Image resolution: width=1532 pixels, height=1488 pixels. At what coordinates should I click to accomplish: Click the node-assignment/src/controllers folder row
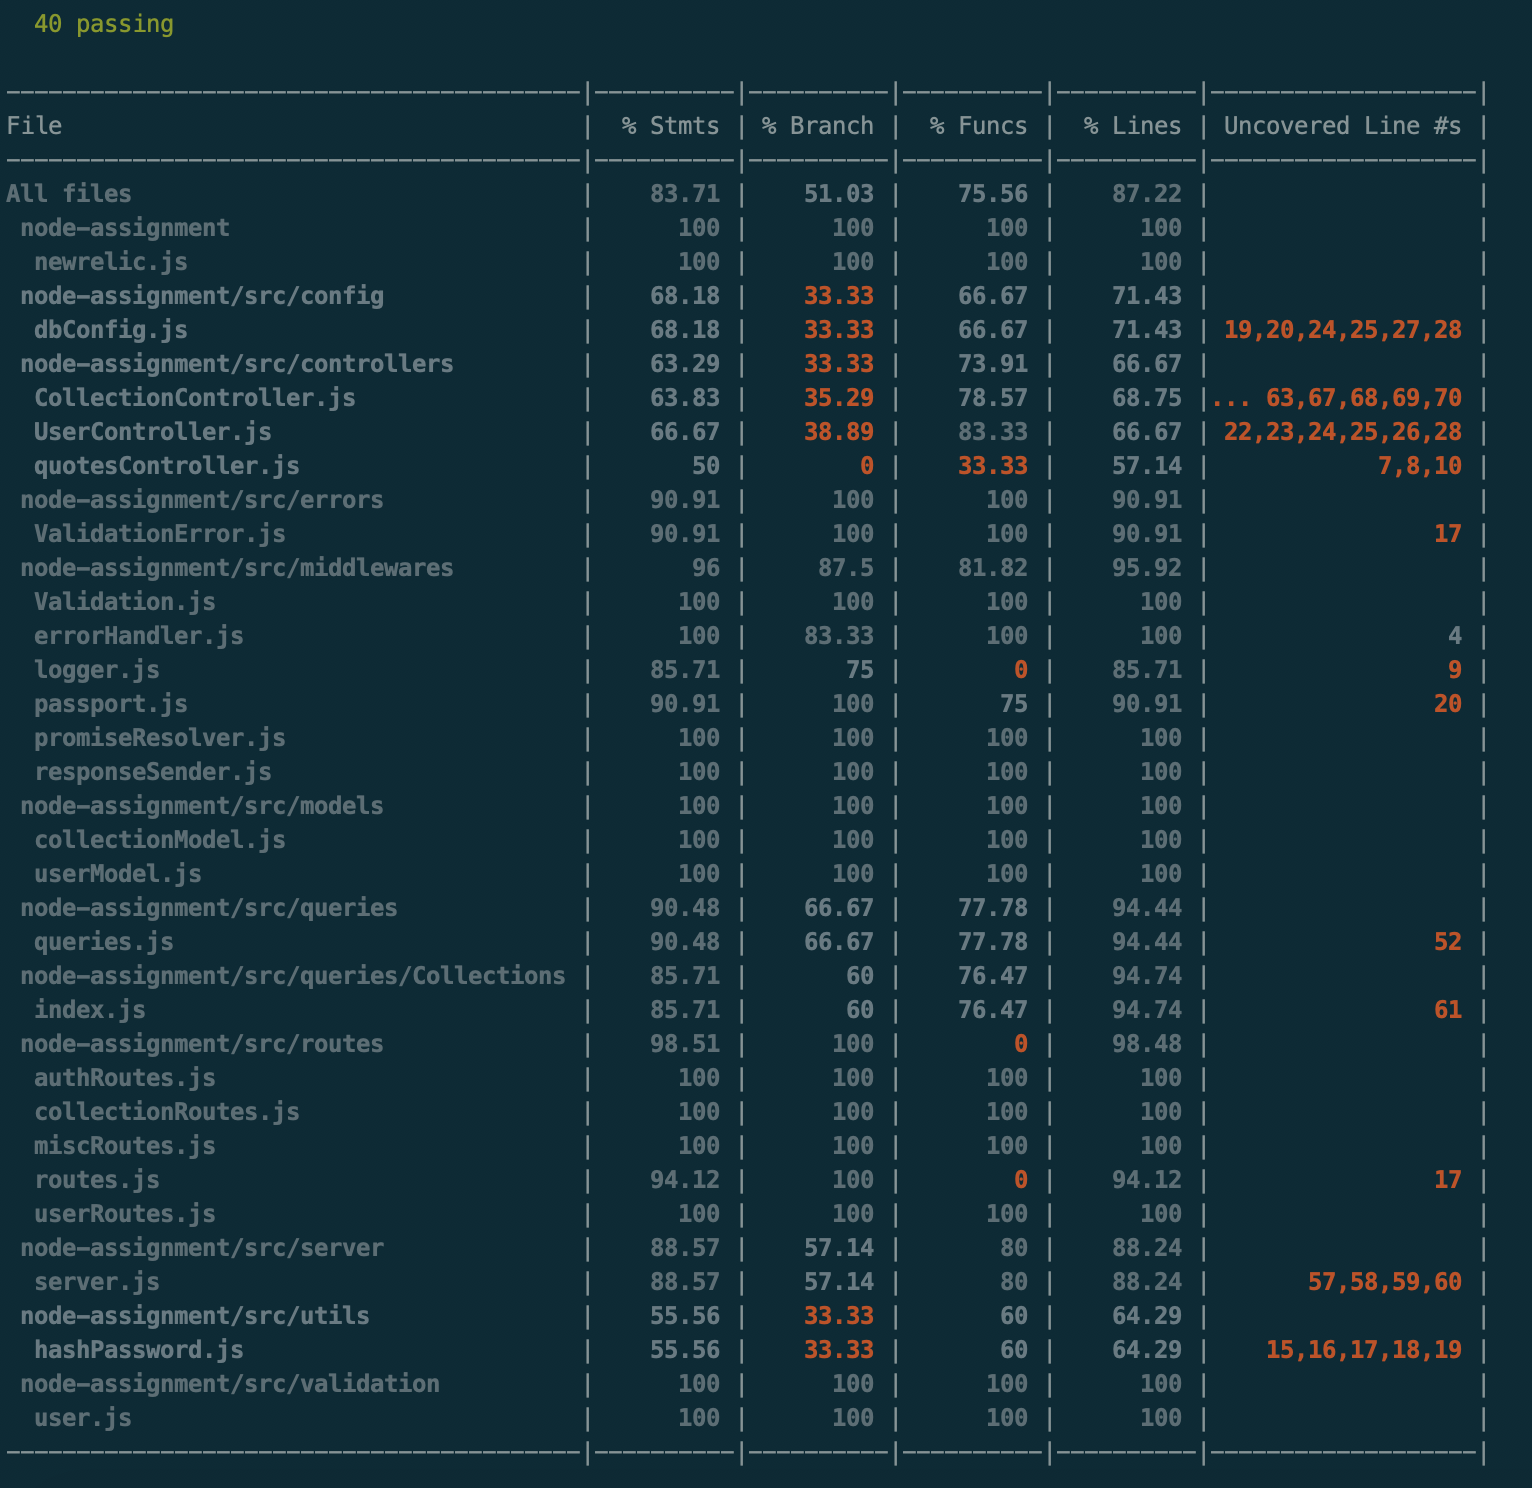tap(237, 364)
